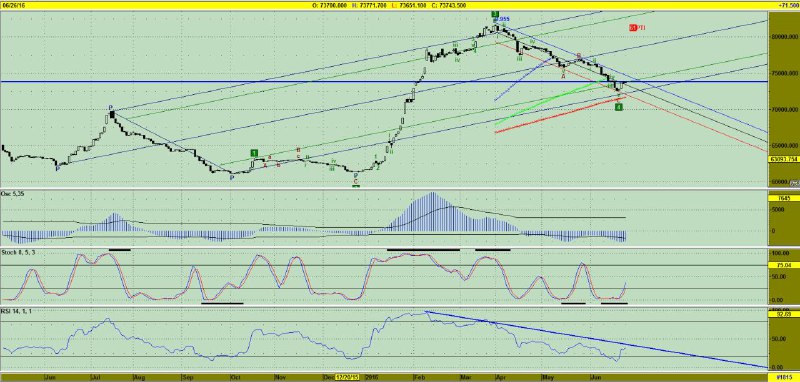Click the Osc 5,35 indicator title
The width and height of the screenshot is (800, 382).
[11, 194]
